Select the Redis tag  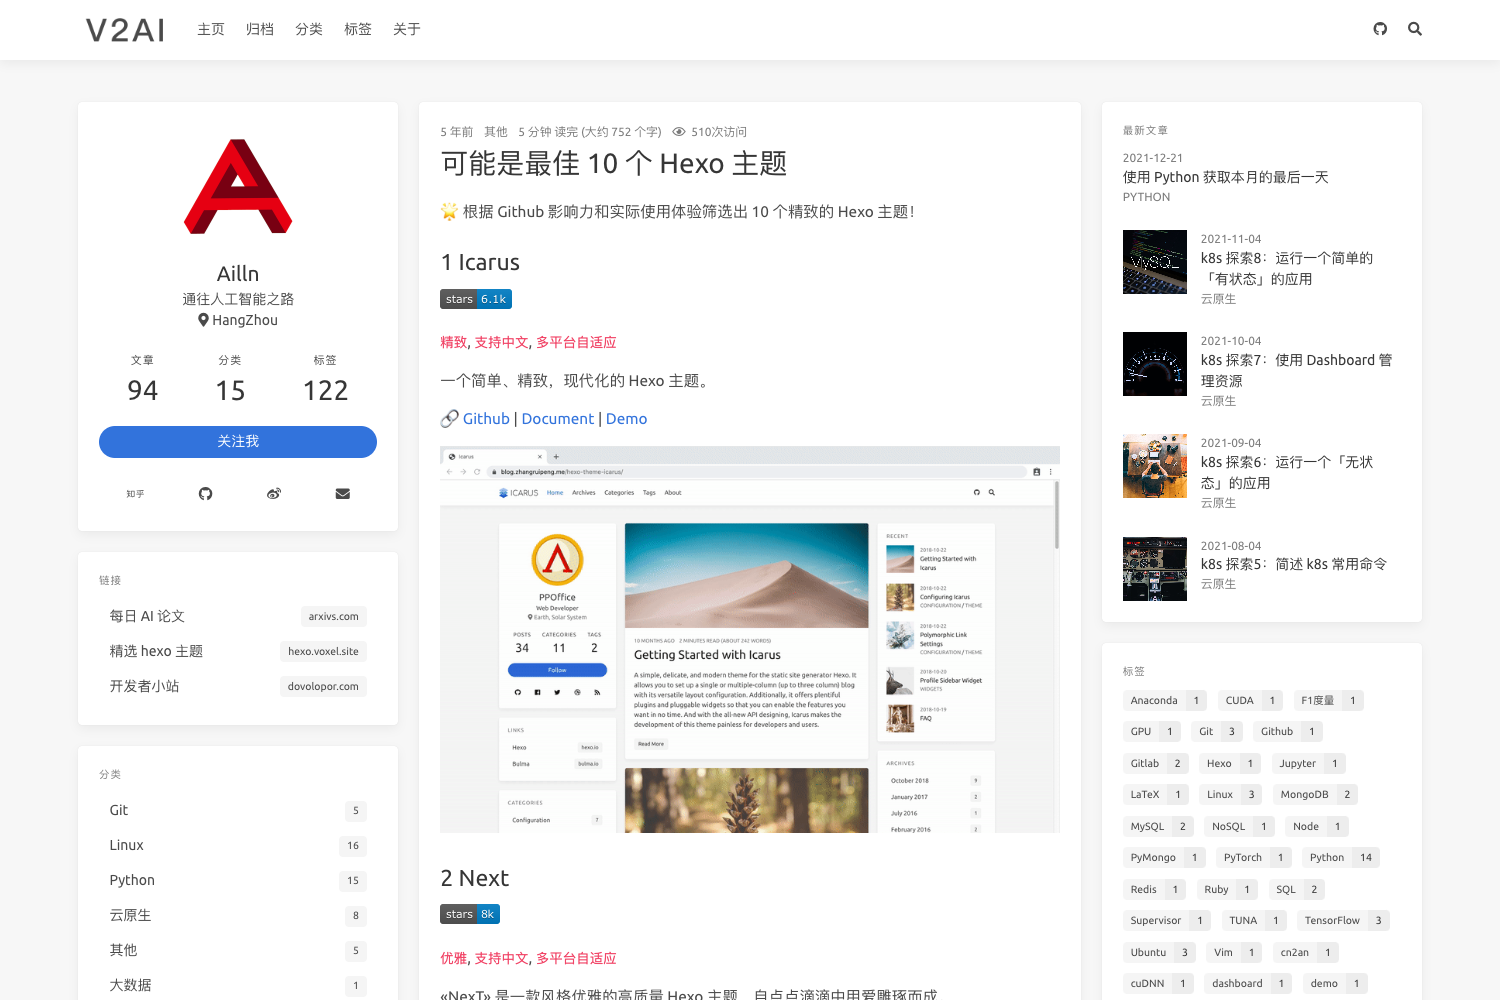(1155, 890)
